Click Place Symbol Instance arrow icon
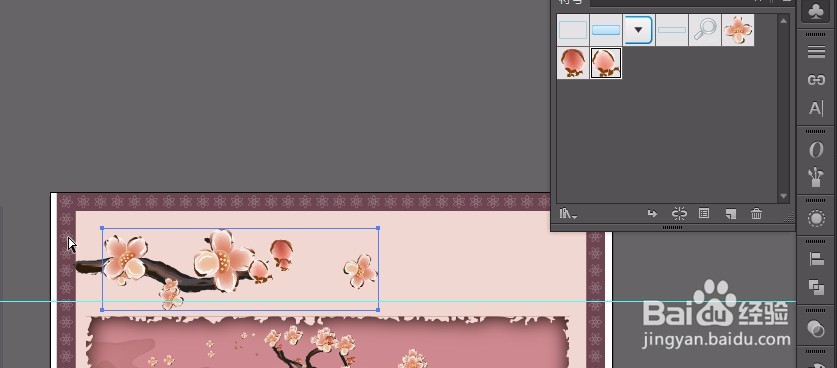 [x=652, y=214]
